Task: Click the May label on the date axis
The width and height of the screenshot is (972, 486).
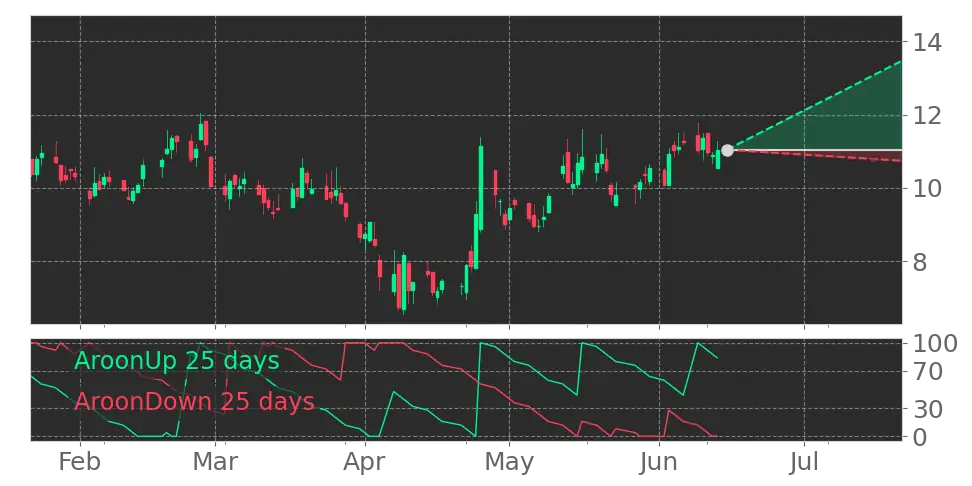Action: [509, 462]
